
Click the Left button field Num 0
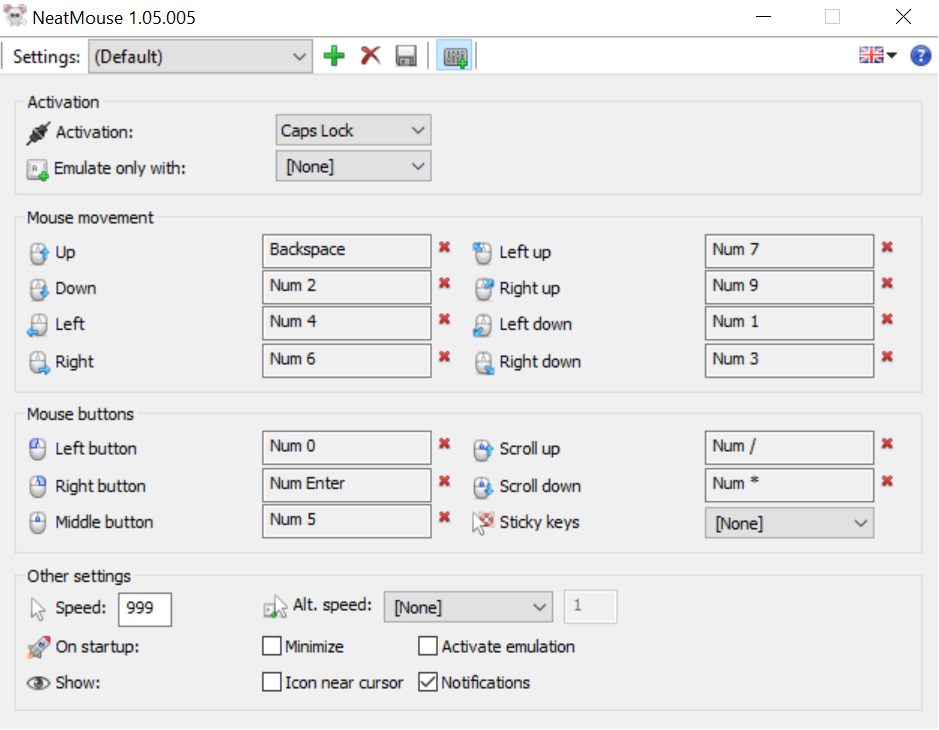point(347,447)
